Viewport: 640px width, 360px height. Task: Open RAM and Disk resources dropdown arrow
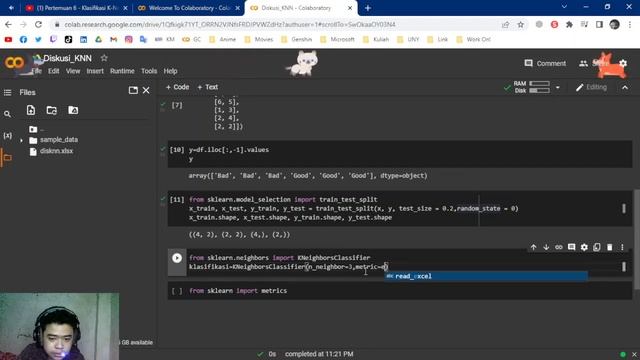click(x=558, y=87)
